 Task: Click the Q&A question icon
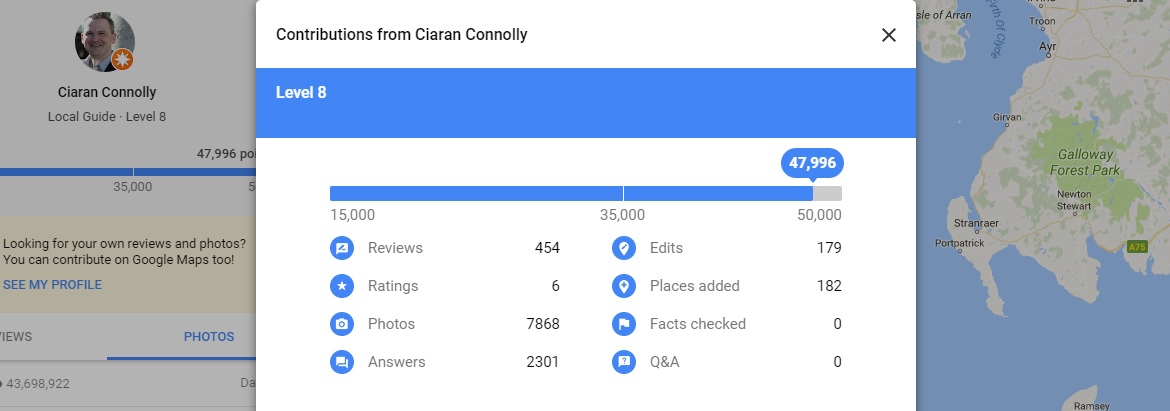point(624,362)
